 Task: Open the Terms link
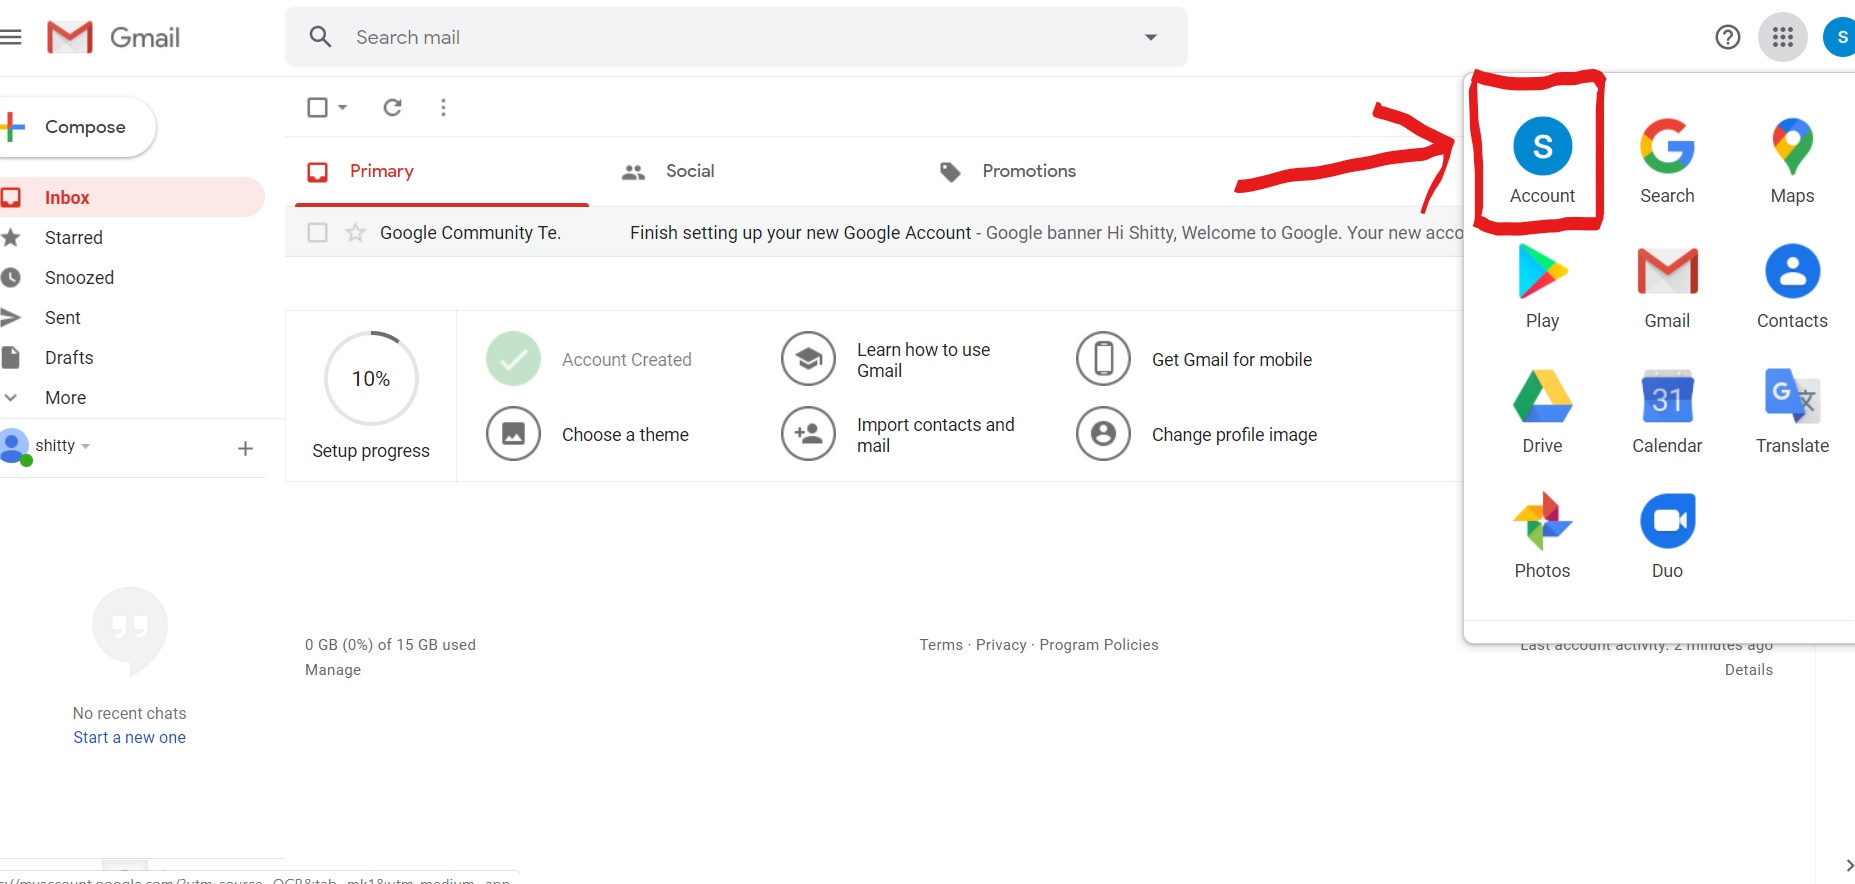(941, 645)
